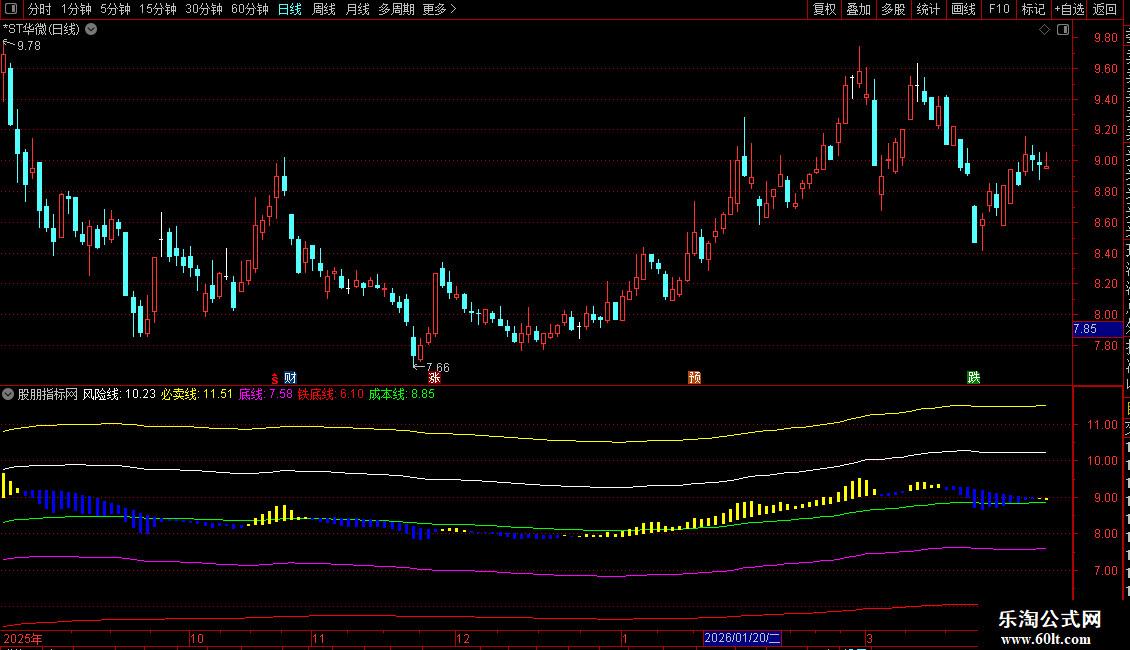Switch to the 周线 period tab

click(324, 9)
